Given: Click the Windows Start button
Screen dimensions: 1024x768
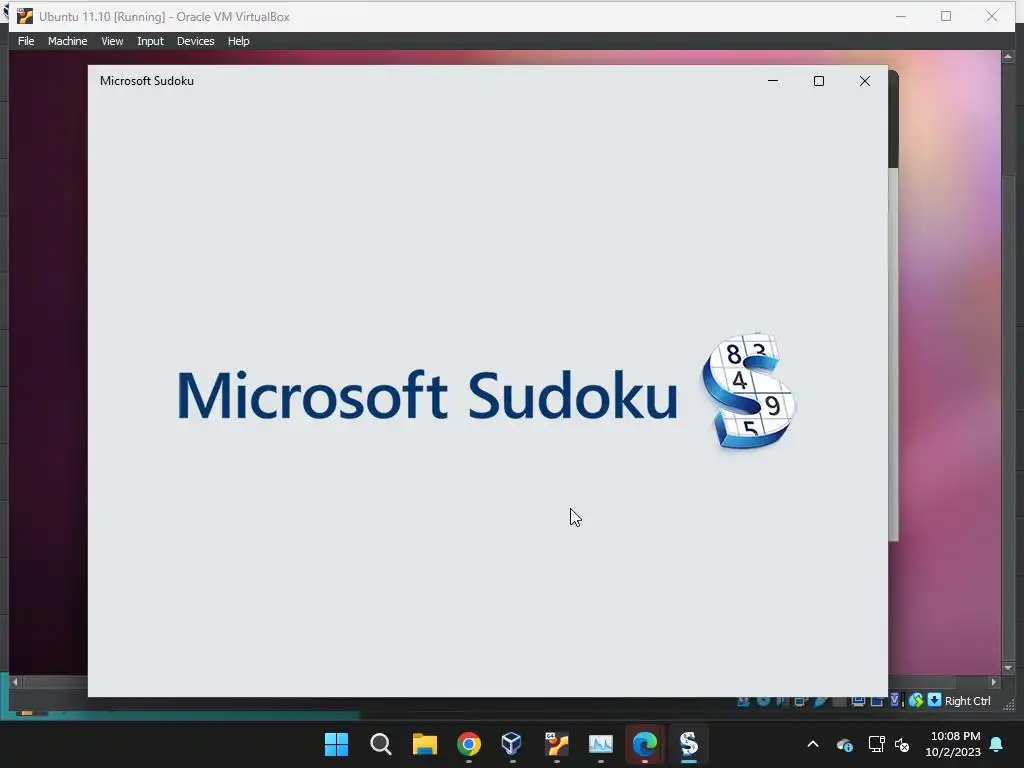Looking at the screenshot, I should (x=336, y=744).
